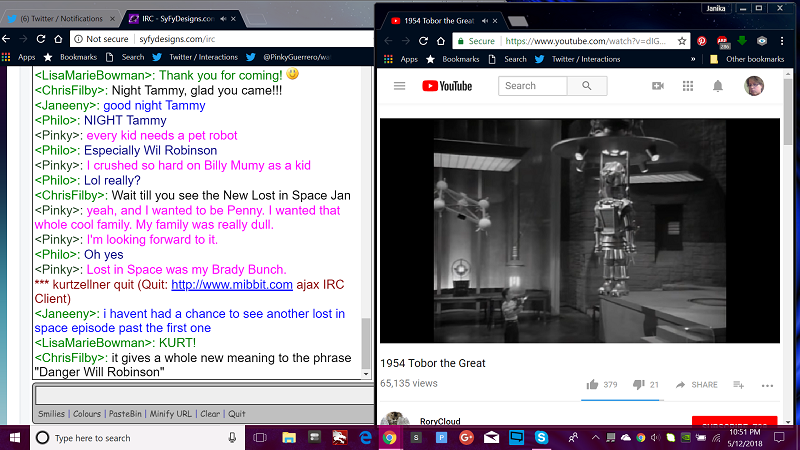Switch to Twitter Notifications tab
Viewport: 800px width, 450px height.
[x=61, y=19]
